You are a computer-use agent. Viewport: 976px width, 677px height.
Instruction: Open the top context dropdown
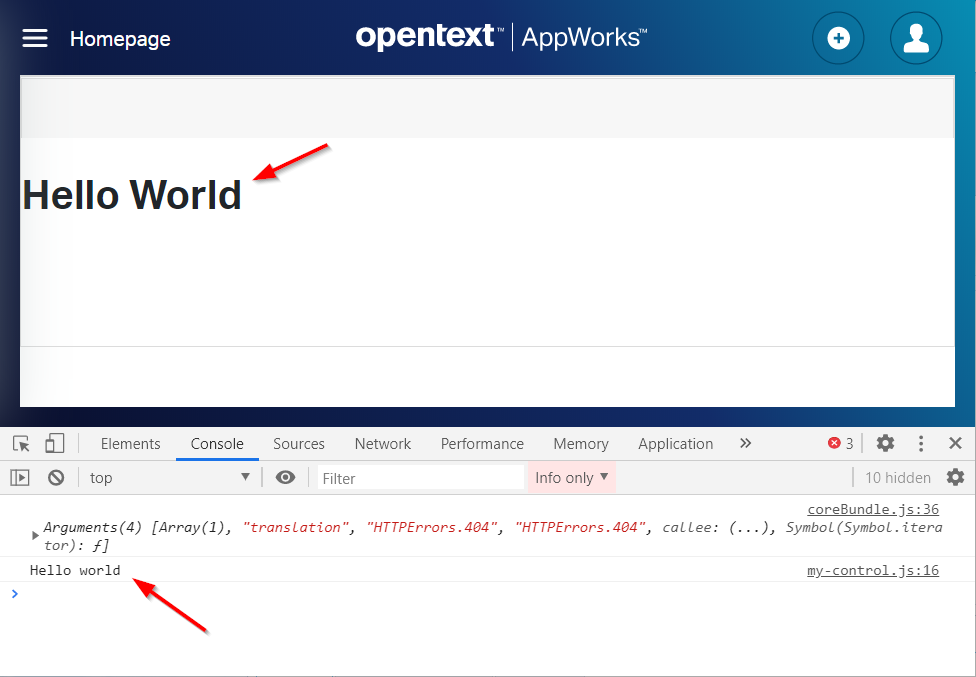tap(169, 477)
